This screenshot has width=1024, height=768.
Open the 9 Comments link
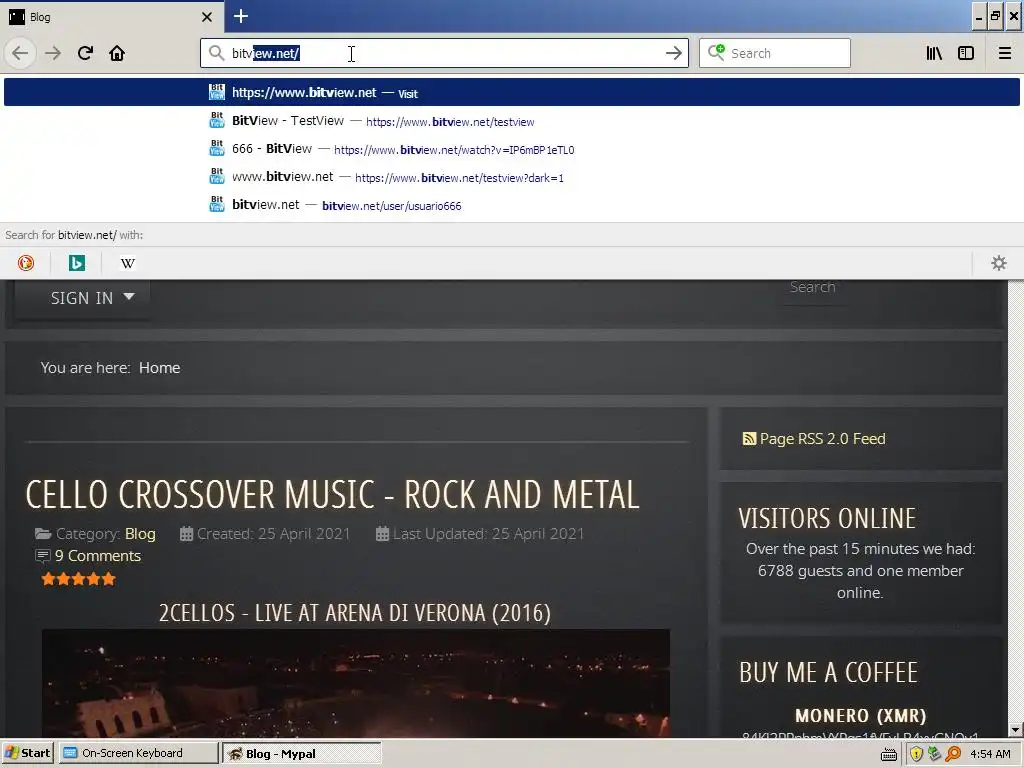[x=98, y=556]
